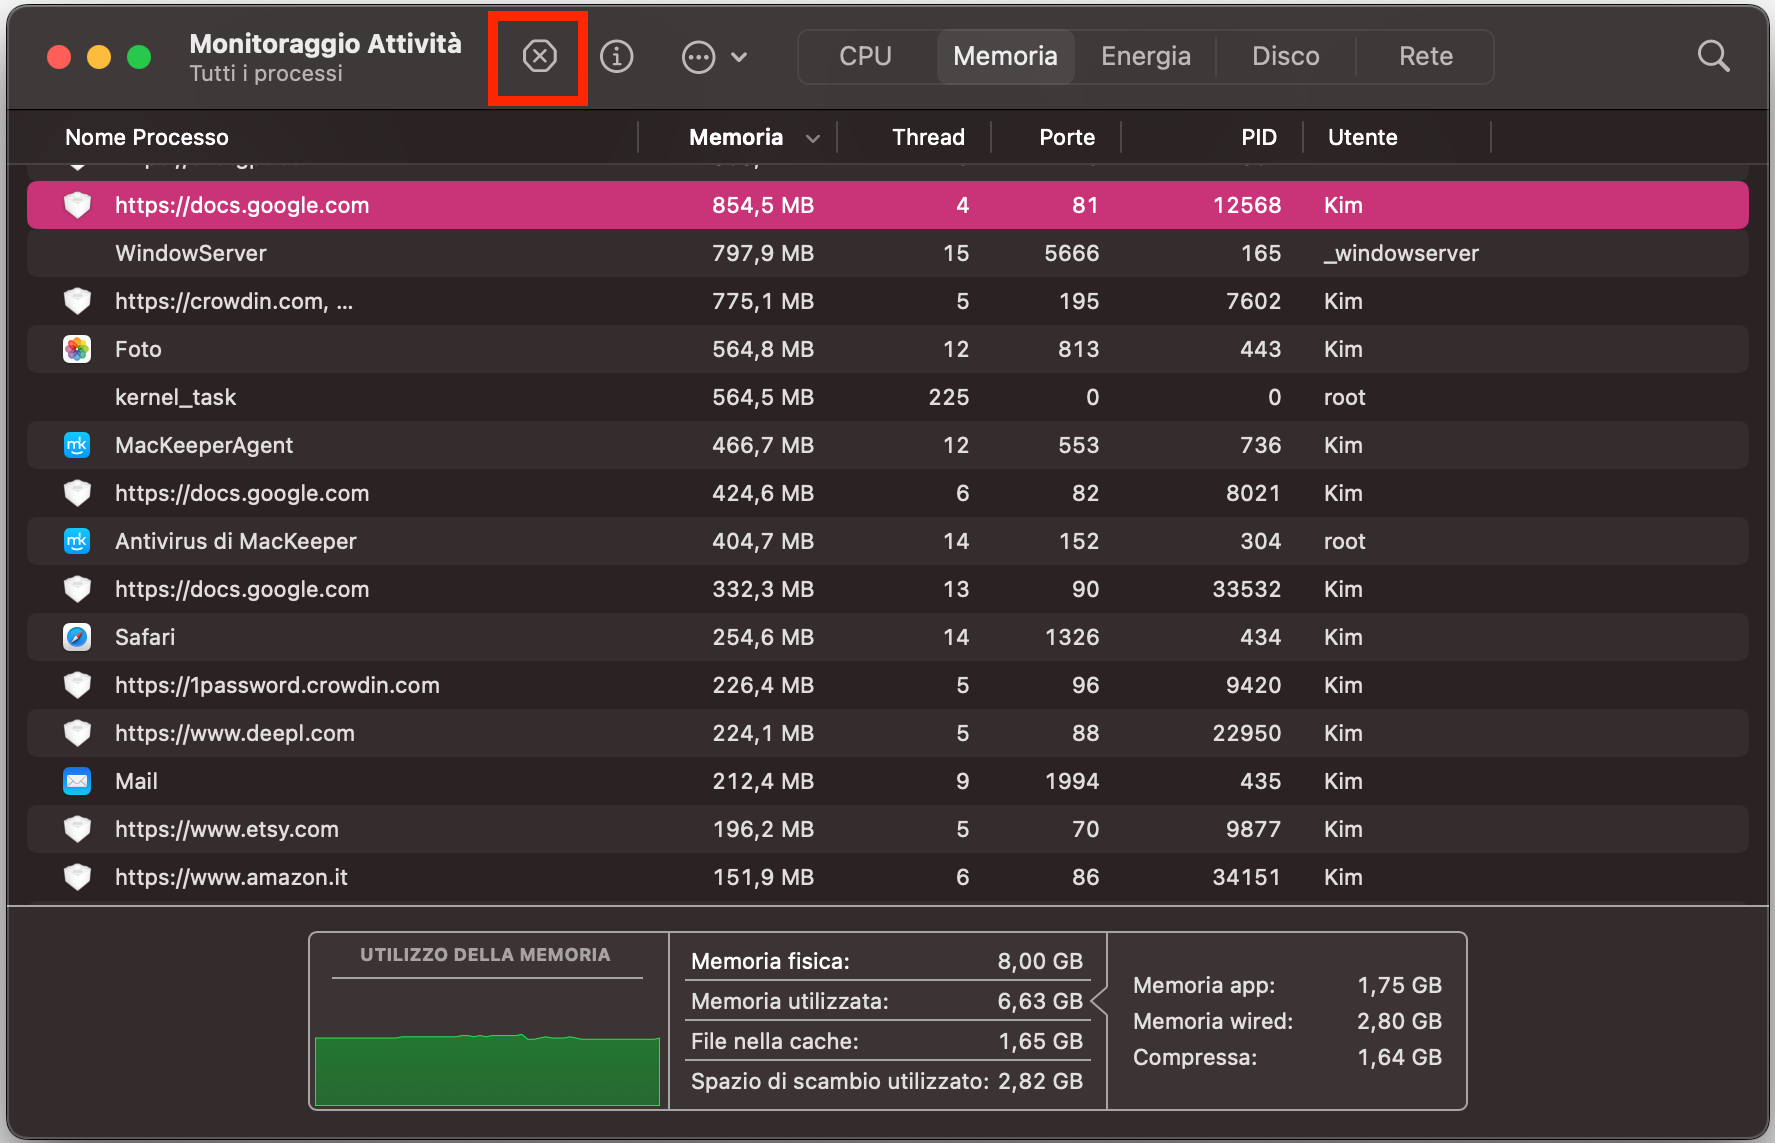Screen dimensions: 1775x1143
Task: Click the shield icon beside https://www.etsy.com
Action: (x=77, y=829)
